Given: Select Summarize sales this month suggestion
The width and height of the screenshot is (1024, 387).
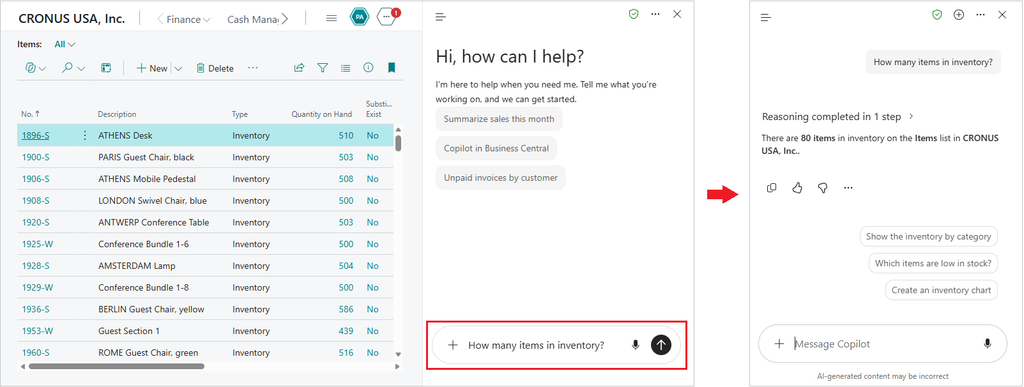Looking at the screenshot, I should pos(499,119).
